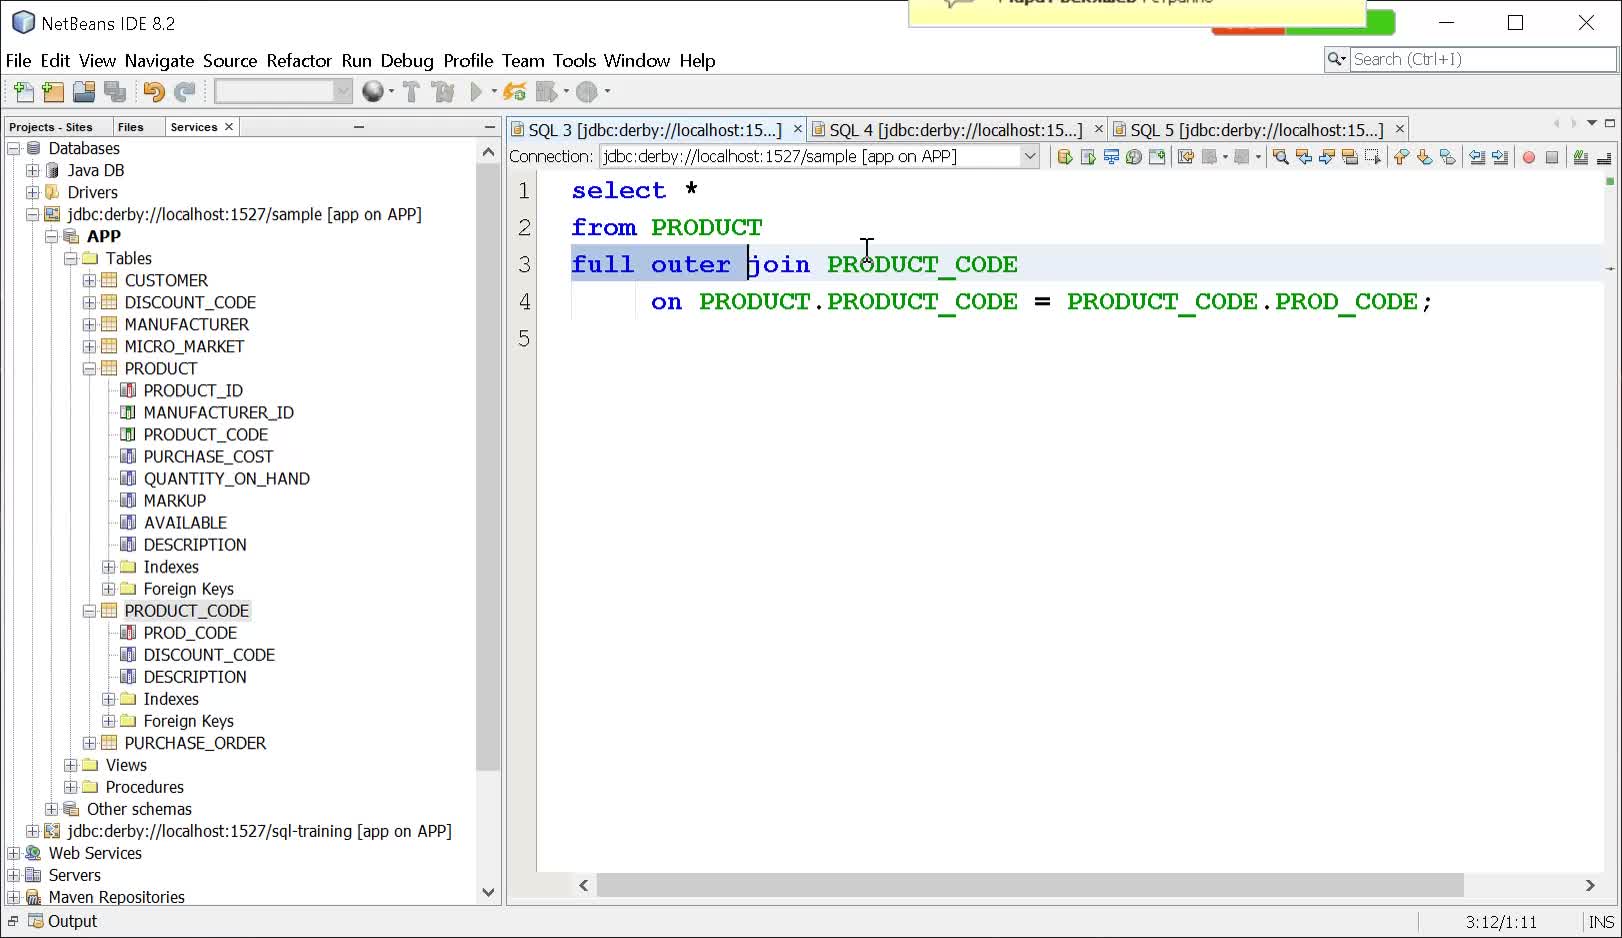The height and width of the screenshot is (938, 1622).
Task: Stop macro recording with square button
Action: coord(1552,157)
